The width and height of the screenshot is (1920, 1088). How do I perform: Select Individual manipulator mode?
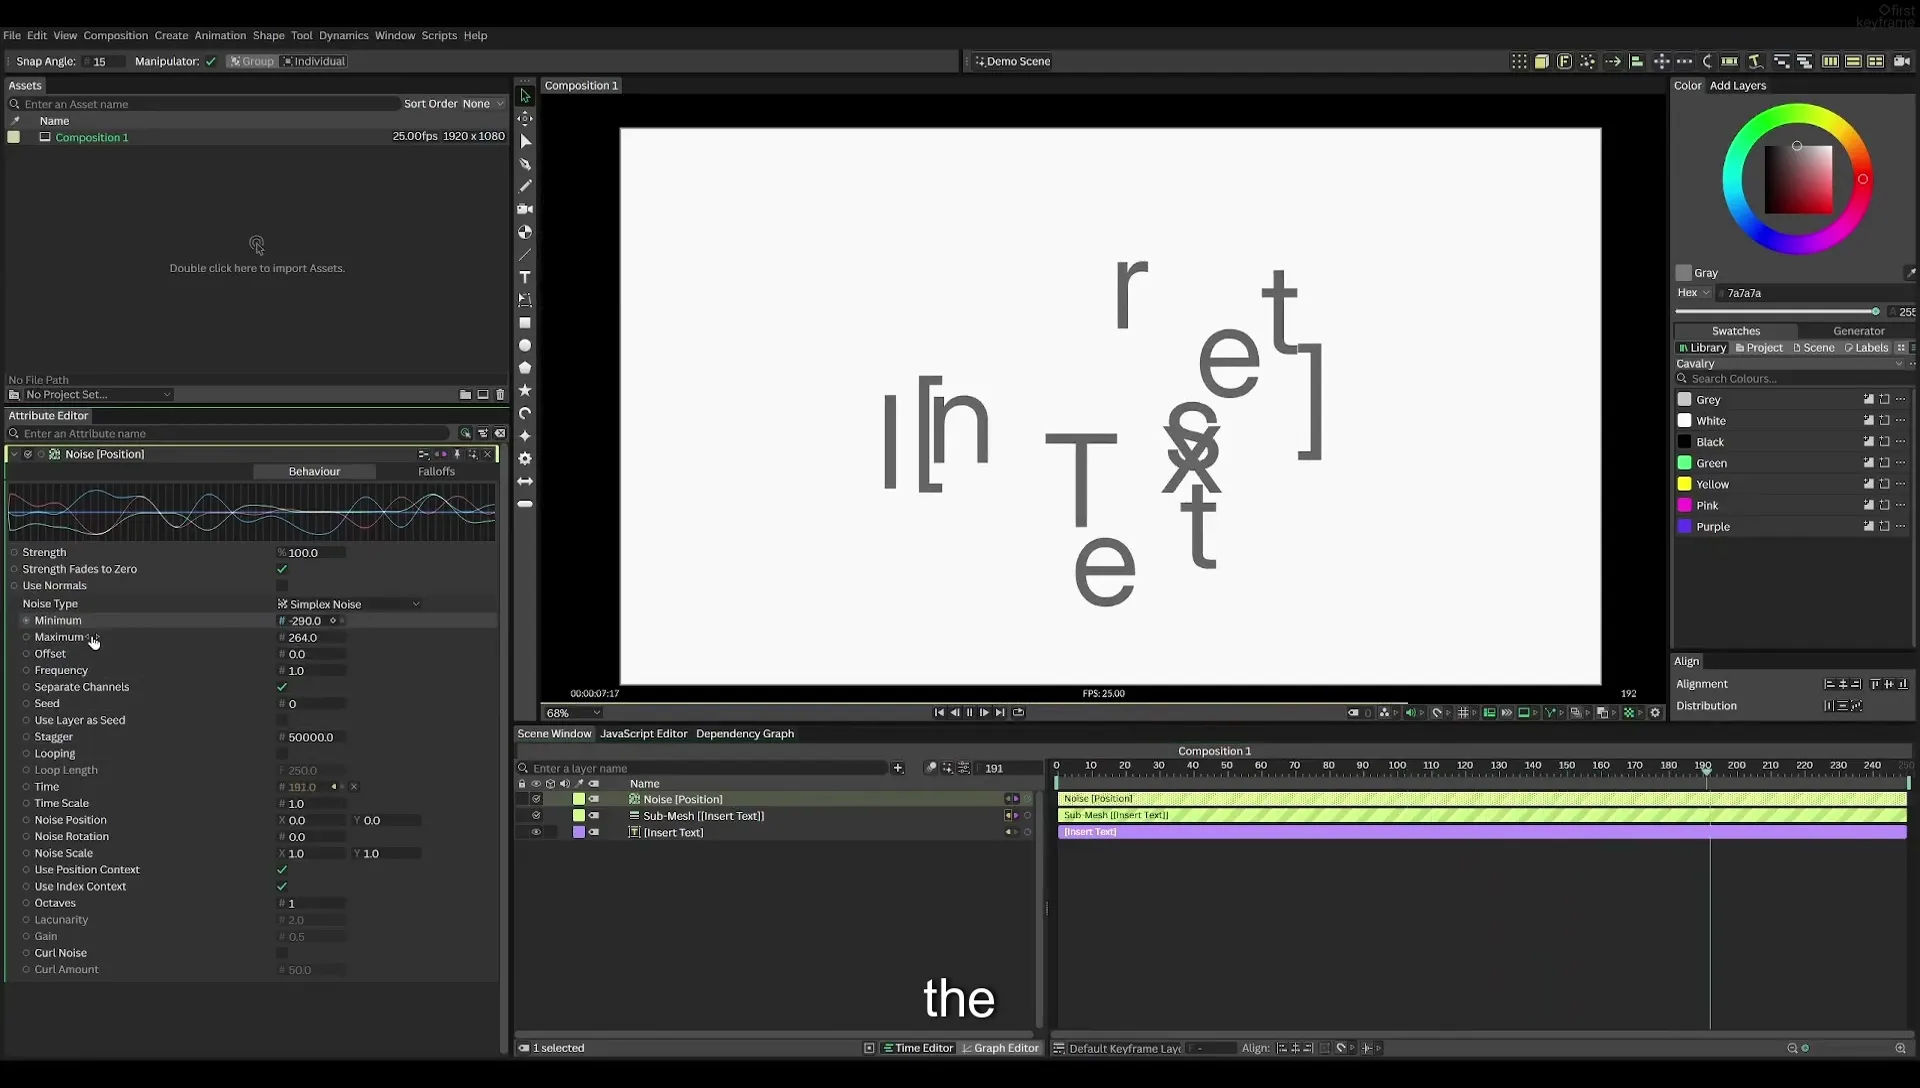click(x=314, y=61)
